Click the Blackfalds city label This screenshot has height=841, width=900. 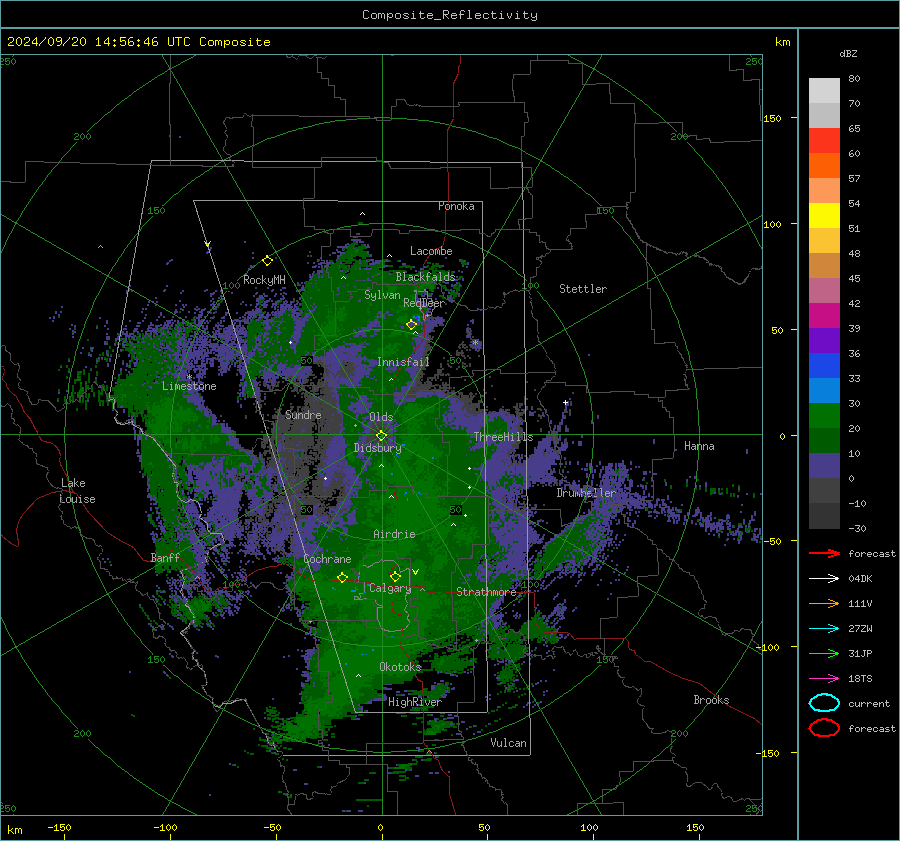coord(425,277)
